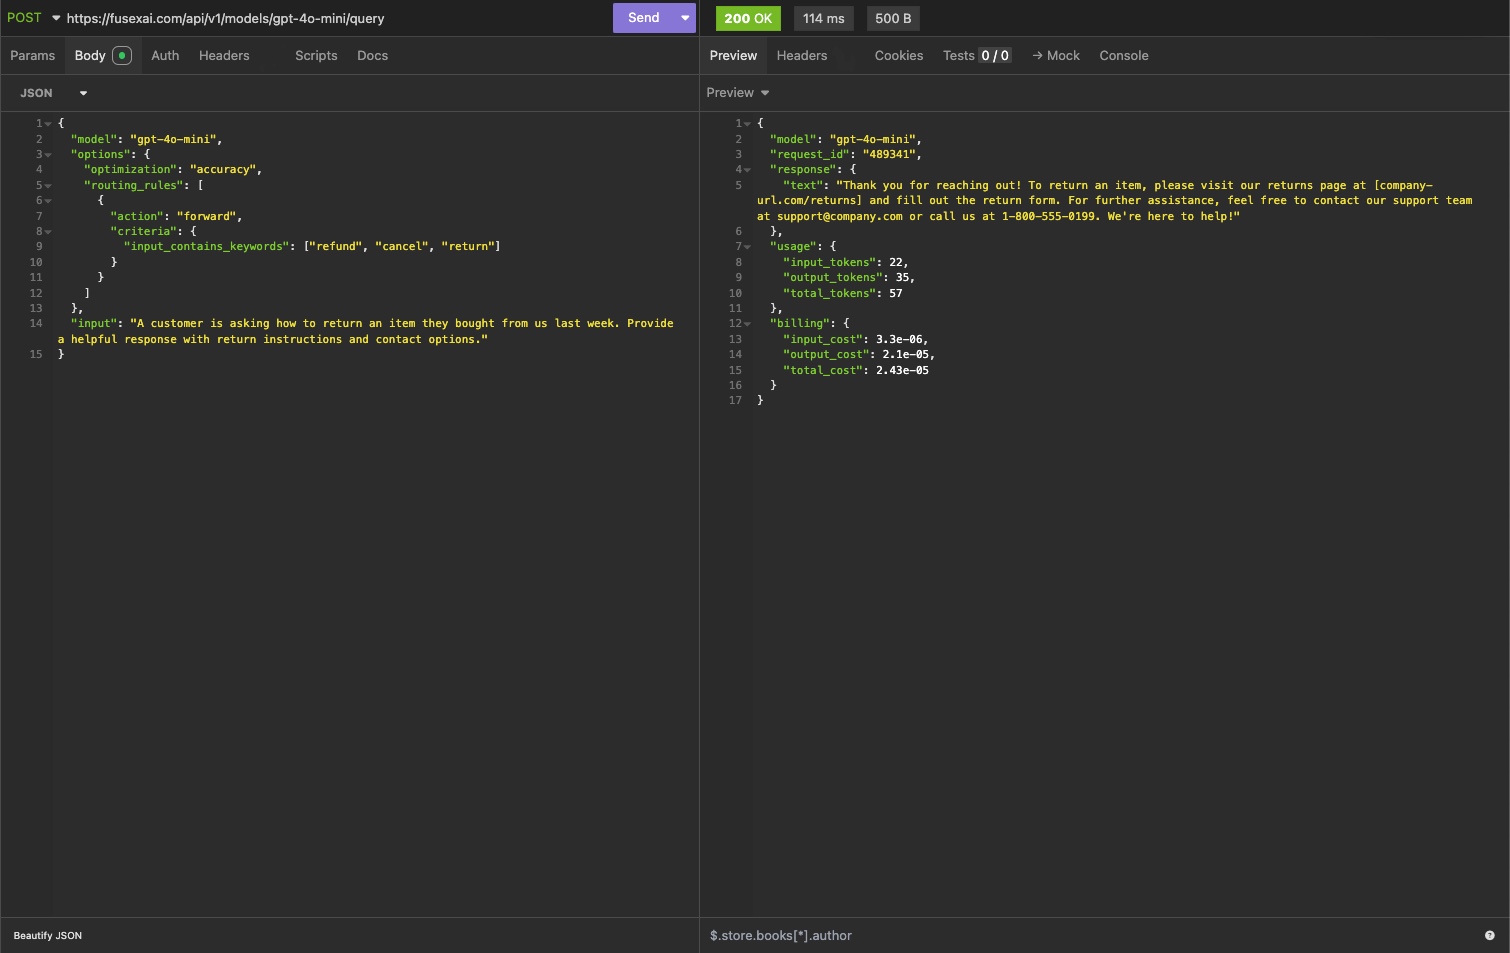
Task: Click the request URL field
Action: tap(336, 18)
